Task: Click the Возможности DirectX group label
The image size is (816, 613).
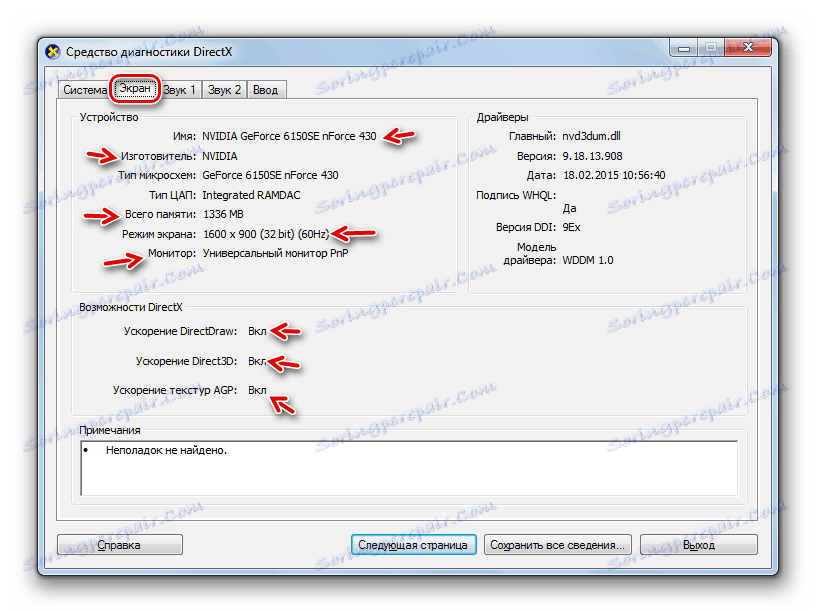Action: point(131,307)
